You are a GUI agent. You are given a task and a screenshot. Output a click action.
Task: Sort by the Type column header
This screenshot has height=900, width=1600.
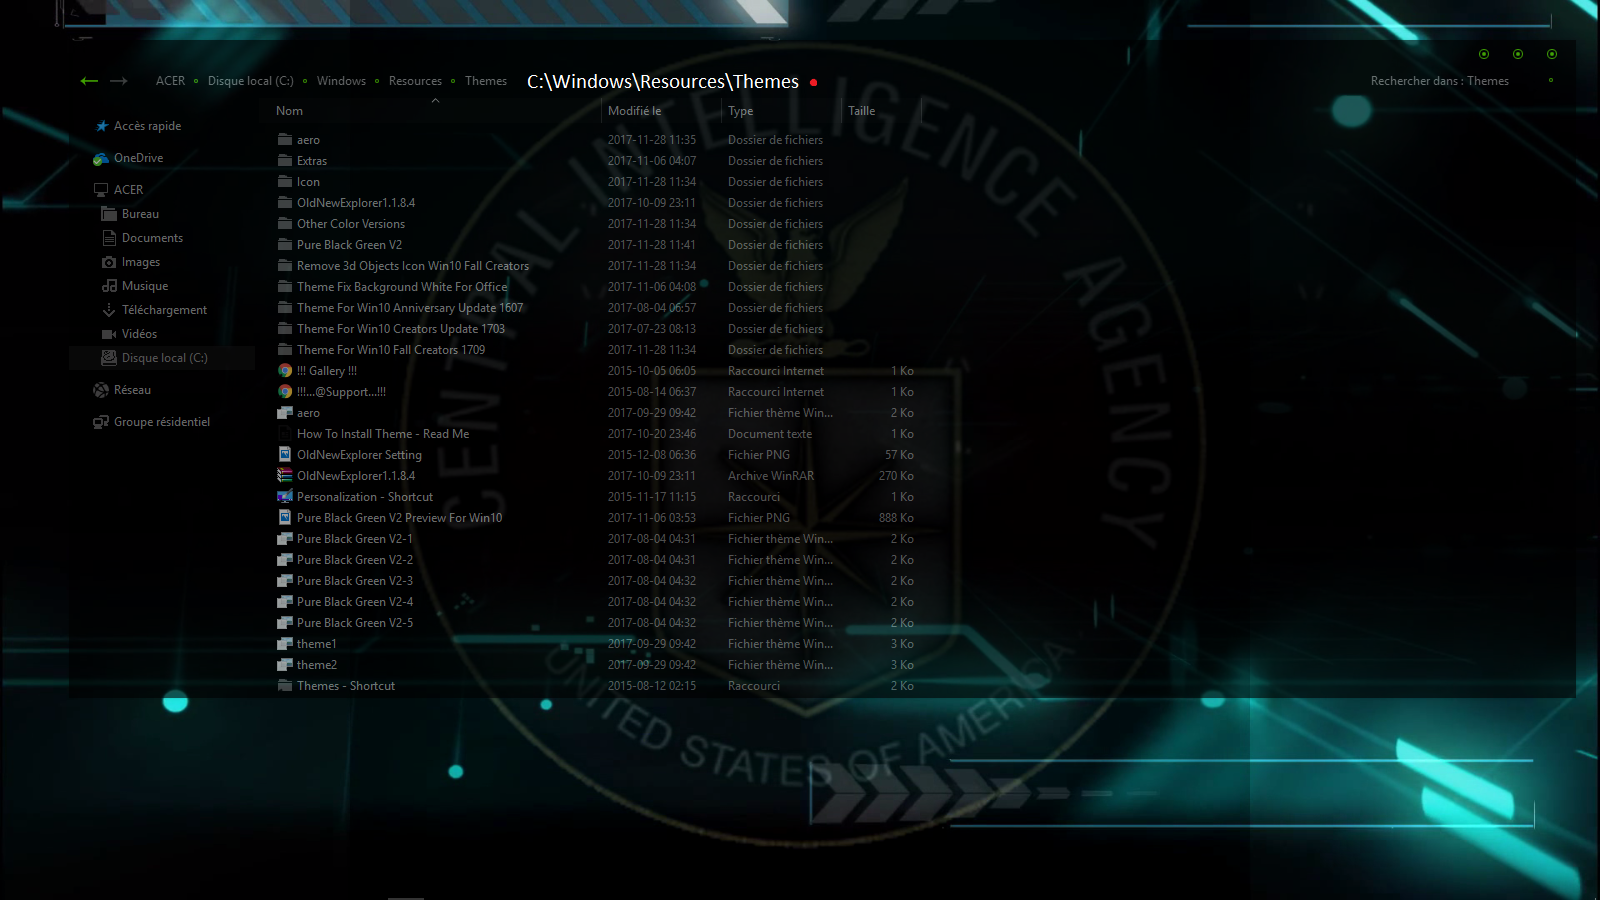click(740, 111)
